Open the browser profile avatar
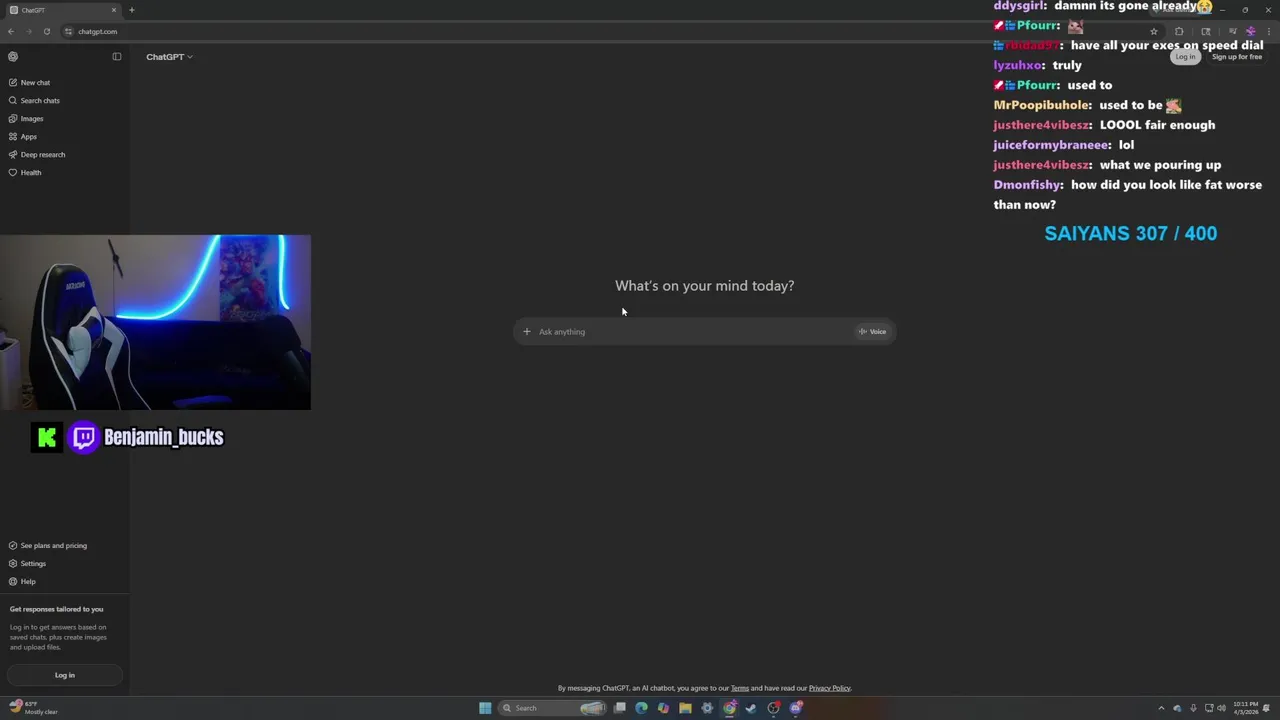This screenshot has height=720, width=1280. [x=1250, y=31]
